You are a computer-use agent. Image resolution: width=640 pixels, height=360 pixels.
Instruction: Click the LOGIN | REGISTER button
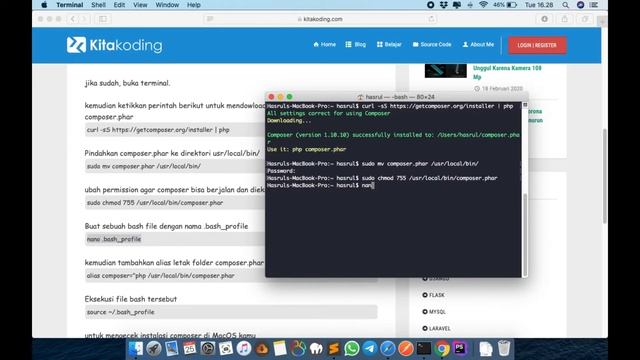pos(537,45)
